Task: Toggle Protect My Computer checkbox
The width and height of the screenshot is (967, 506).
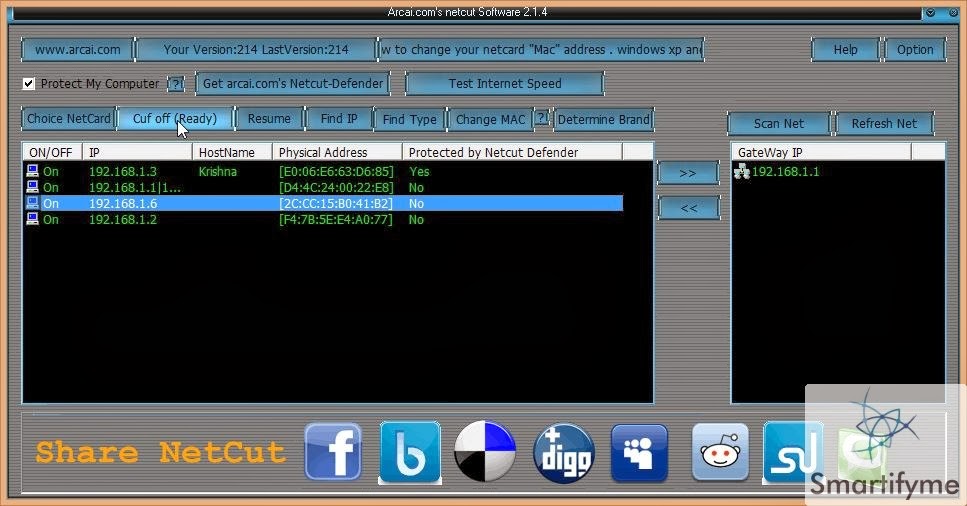Action: point(28,83)
